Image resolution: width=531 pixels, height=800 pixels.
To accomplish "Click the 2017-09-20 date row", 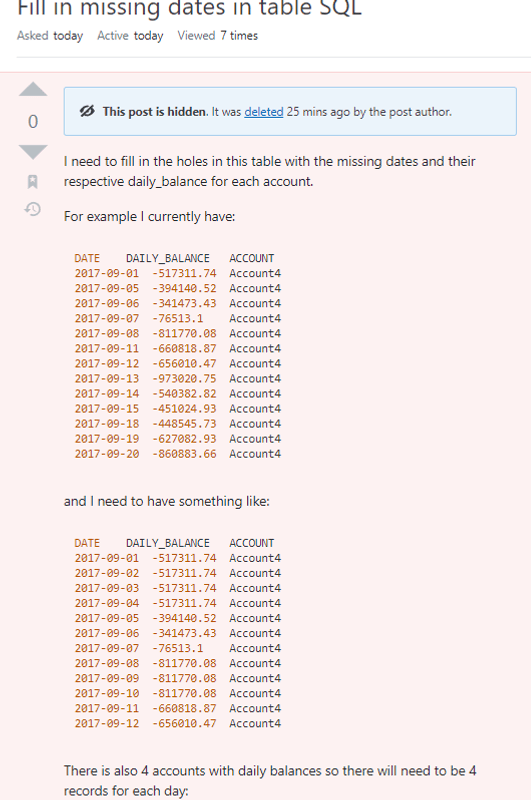I will coord(178,454).
